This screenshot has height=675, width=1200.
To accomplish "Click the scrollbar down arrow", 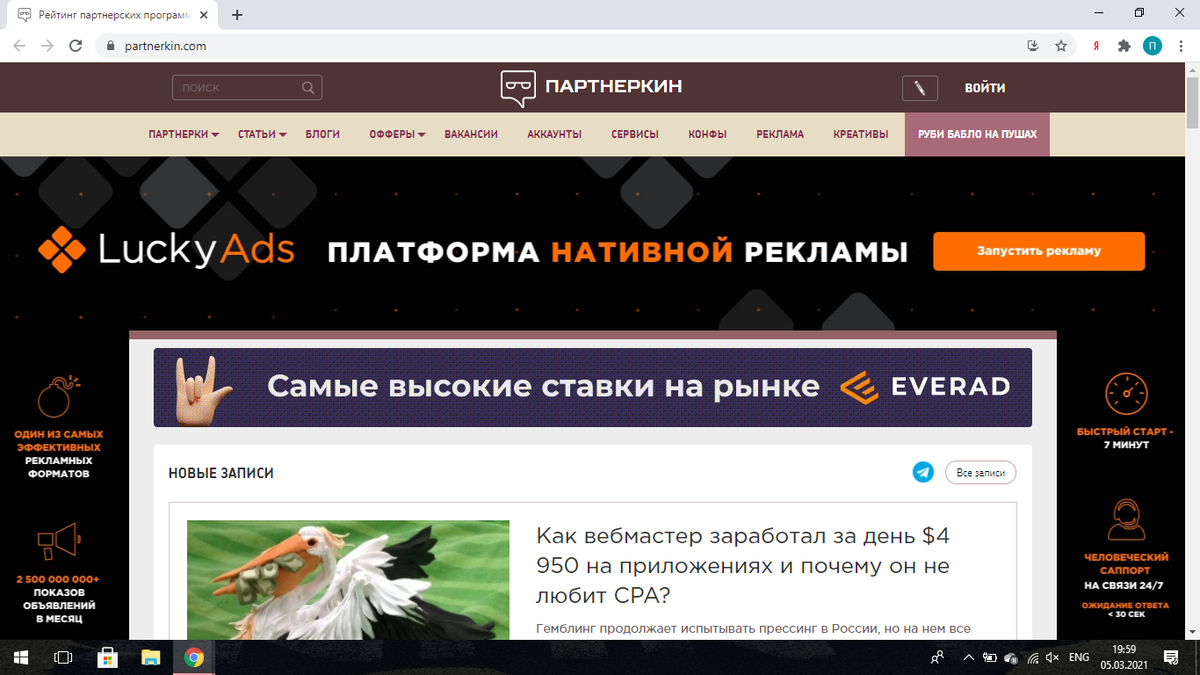I will coord(1191,631).
